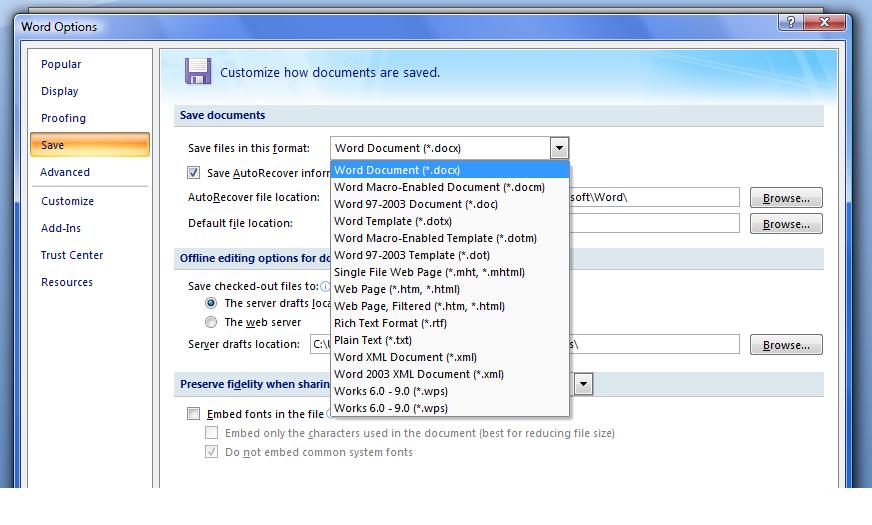Image resolution: width=872 pixels, height=525 pixels.
Task: Select Word Macro-Enabled Template (*.dotm)
Action: click(449, 238)
